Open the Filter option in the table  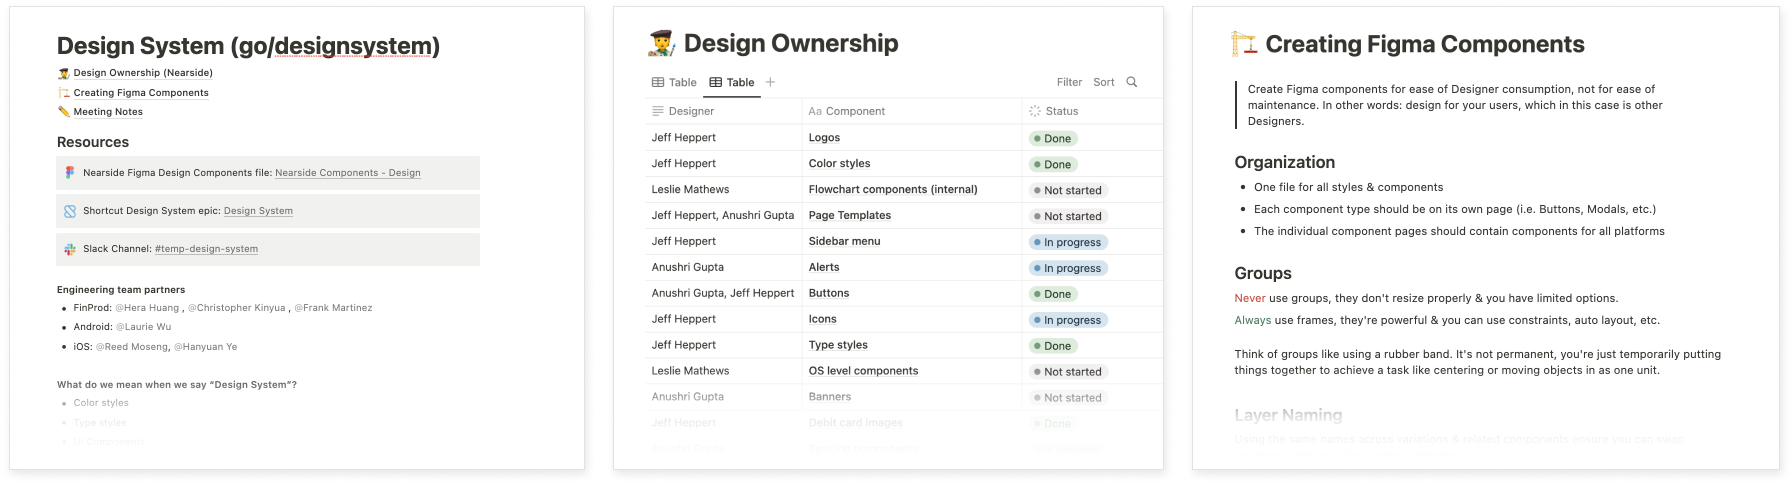point(1069,82)
